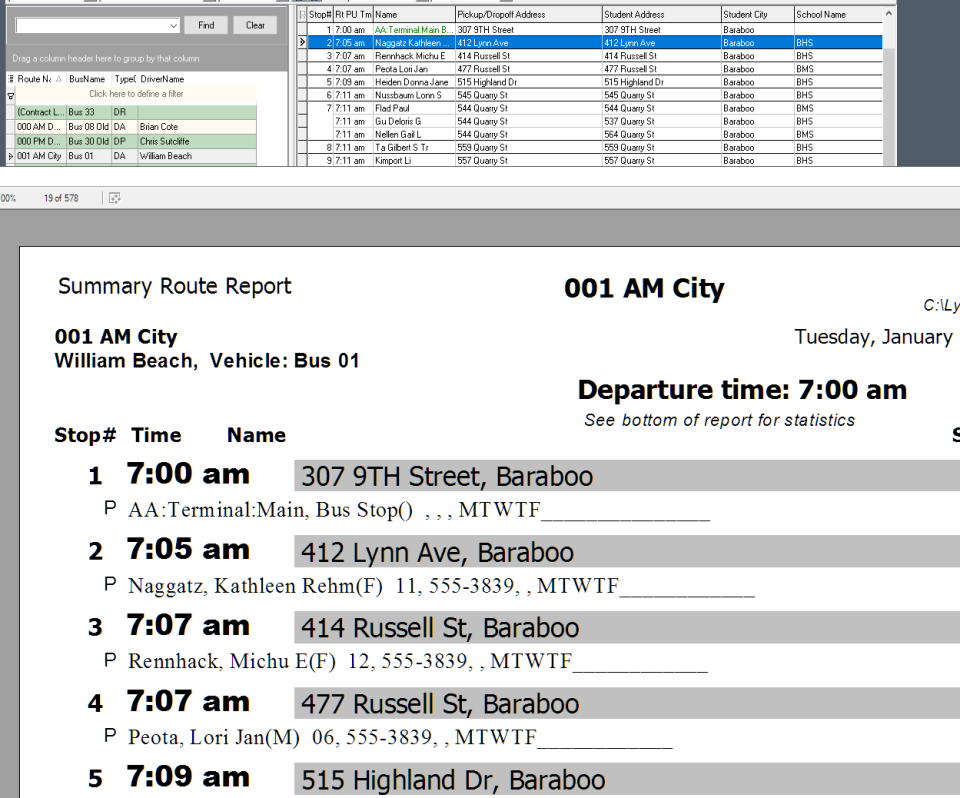Click the 'Click here to define a filter' row
Image resolution: width=960 pixels, height=798 pixels.
[137, 94]
